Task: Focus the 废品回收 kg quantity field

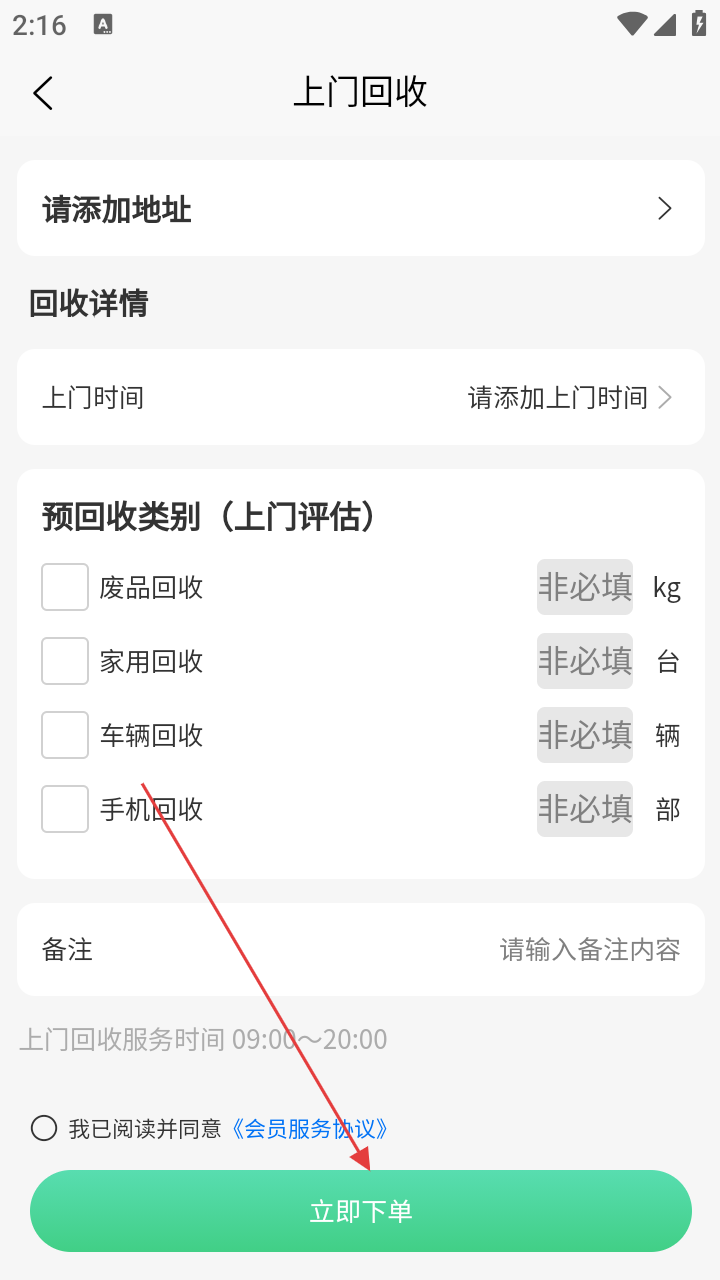Action: coord(585,587)
